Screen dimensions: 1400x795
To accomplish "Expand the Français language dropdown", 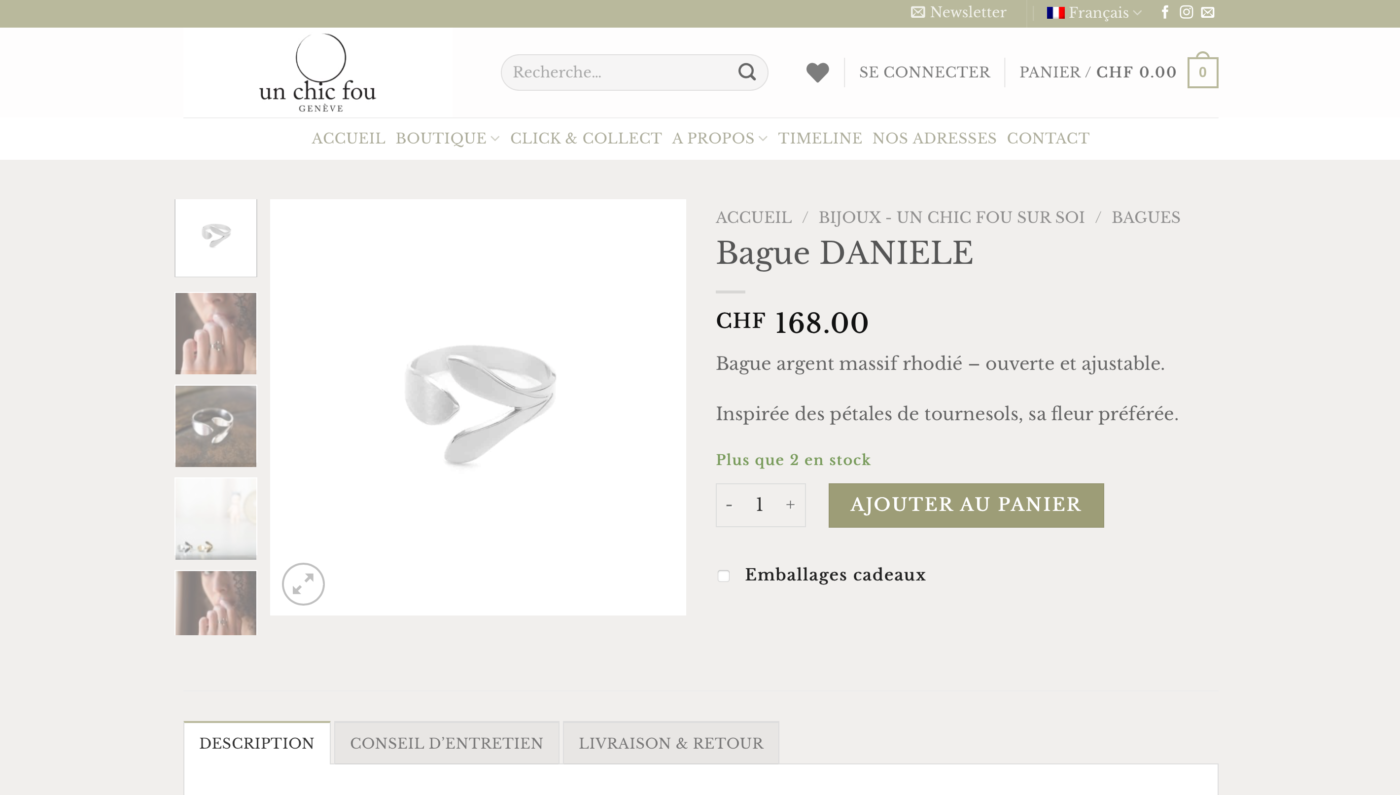I will click(1094, 13).
